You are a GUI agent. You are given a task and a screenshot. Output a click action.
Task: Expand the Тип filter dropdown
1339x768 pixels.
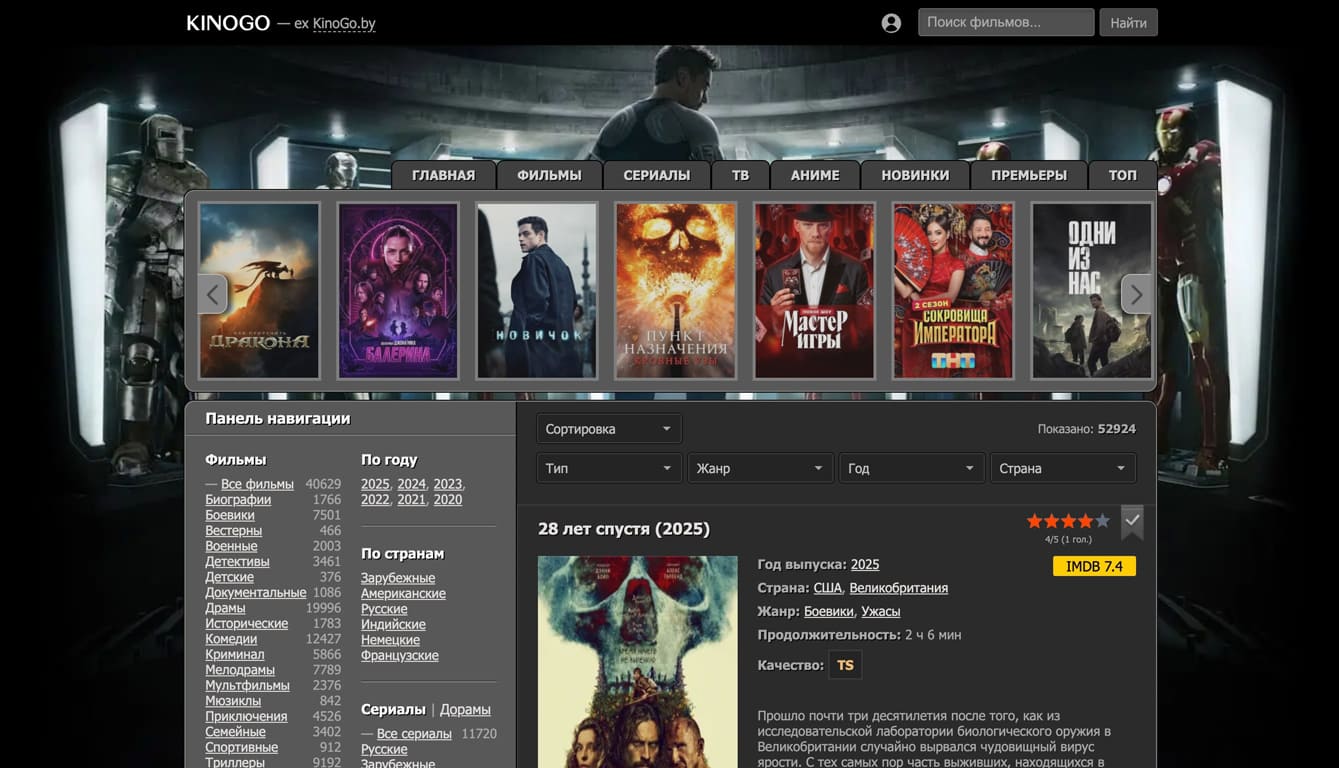(609, 468)
